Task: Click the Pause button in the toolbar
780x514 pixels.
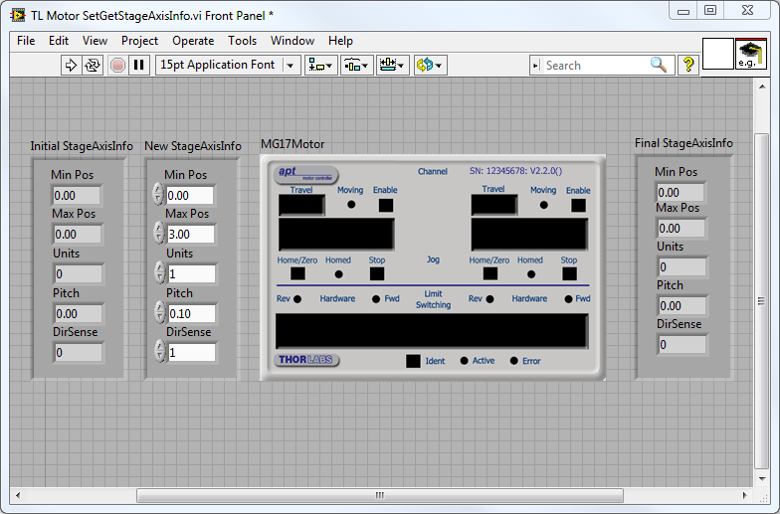Action: click(x=139, y=65)
